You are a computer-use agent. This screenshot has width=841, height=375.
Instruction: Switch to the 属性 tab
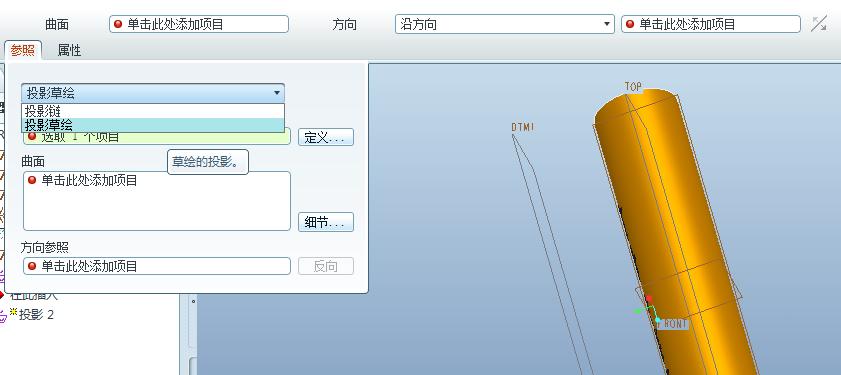pos(69,50)
